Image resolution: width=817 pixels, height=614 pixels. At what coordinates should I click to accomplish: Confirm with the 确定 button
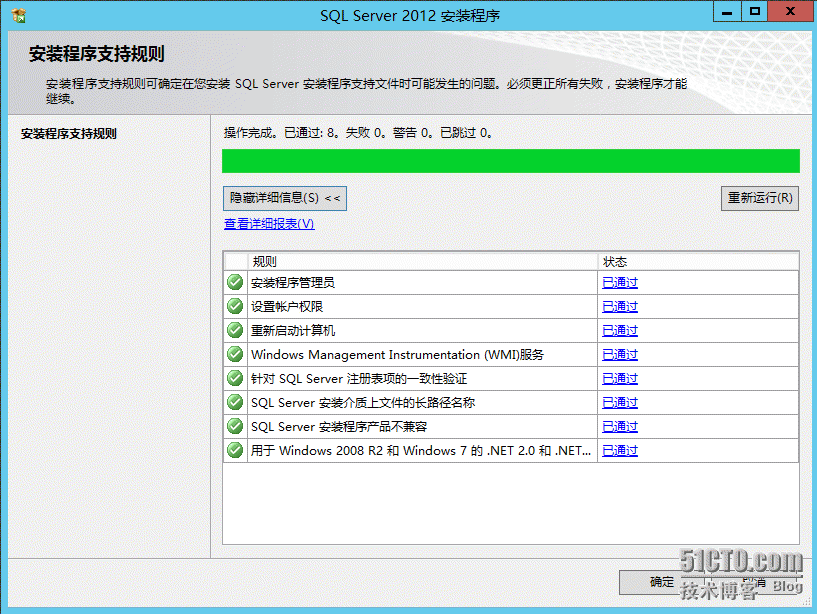click(661, 582)
